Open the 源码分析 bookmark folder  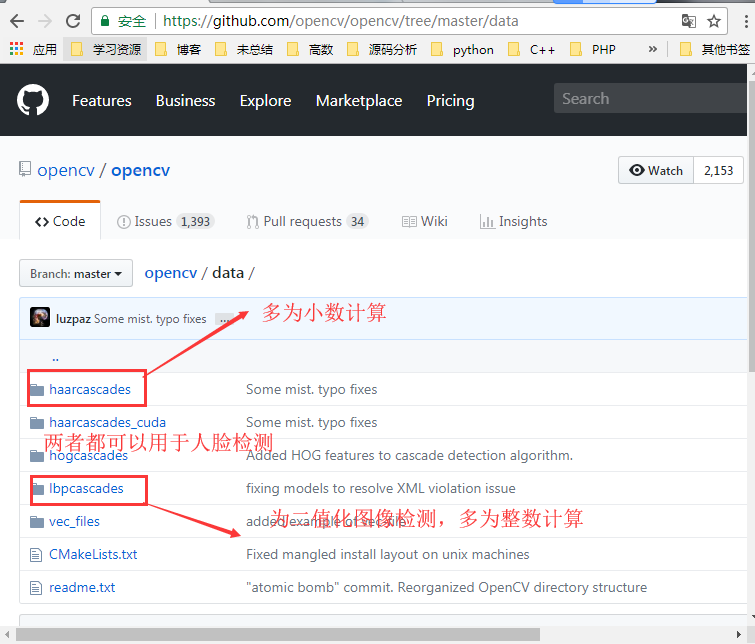click(382, 49)
